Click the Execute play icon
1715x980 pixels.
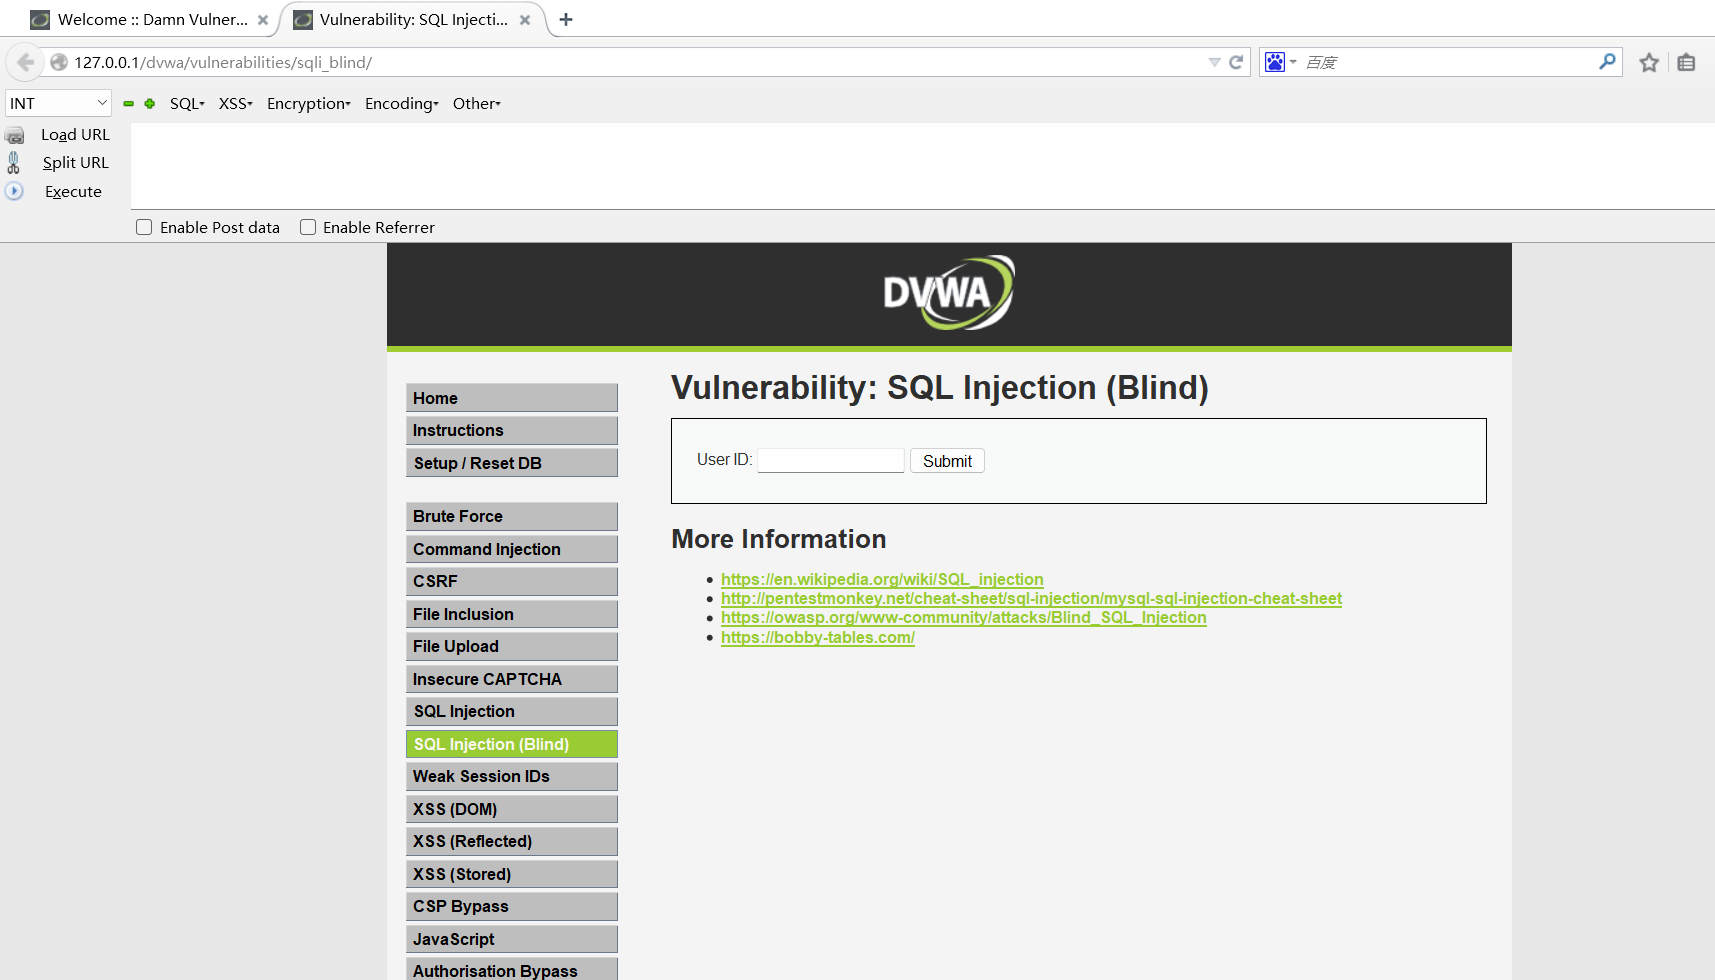pyautogui.click(x=14, y=191)
